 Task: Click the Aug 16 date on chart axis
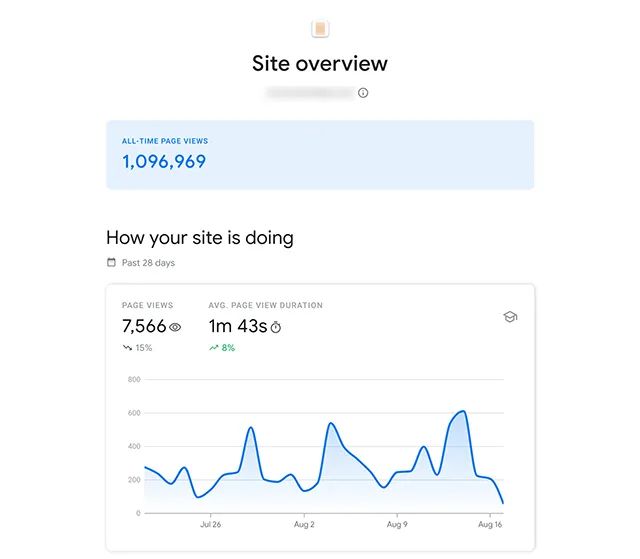click(x=490, y=524)
